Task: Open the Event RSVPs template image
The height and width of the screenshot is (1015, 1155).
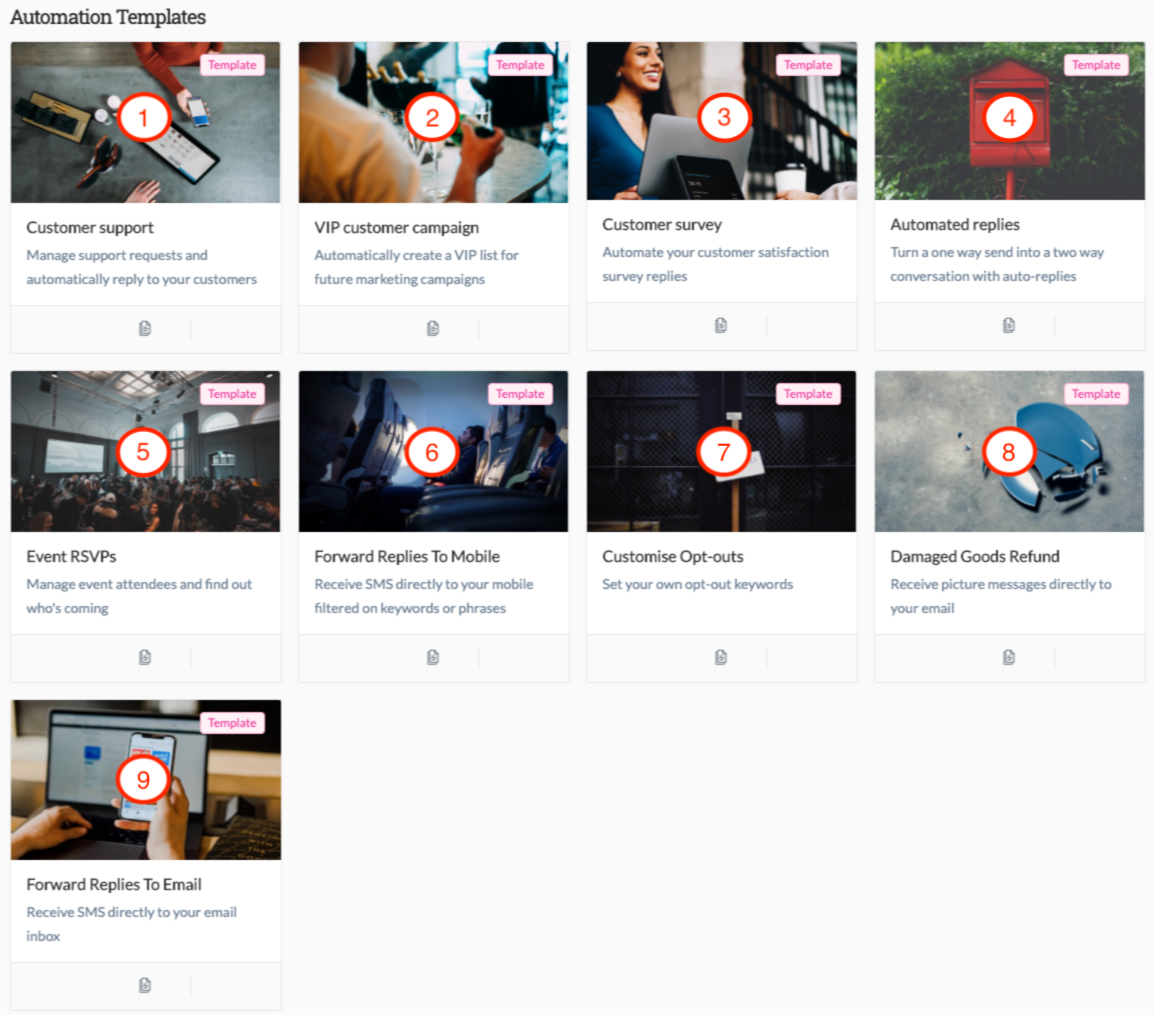Action: [145, 452]
